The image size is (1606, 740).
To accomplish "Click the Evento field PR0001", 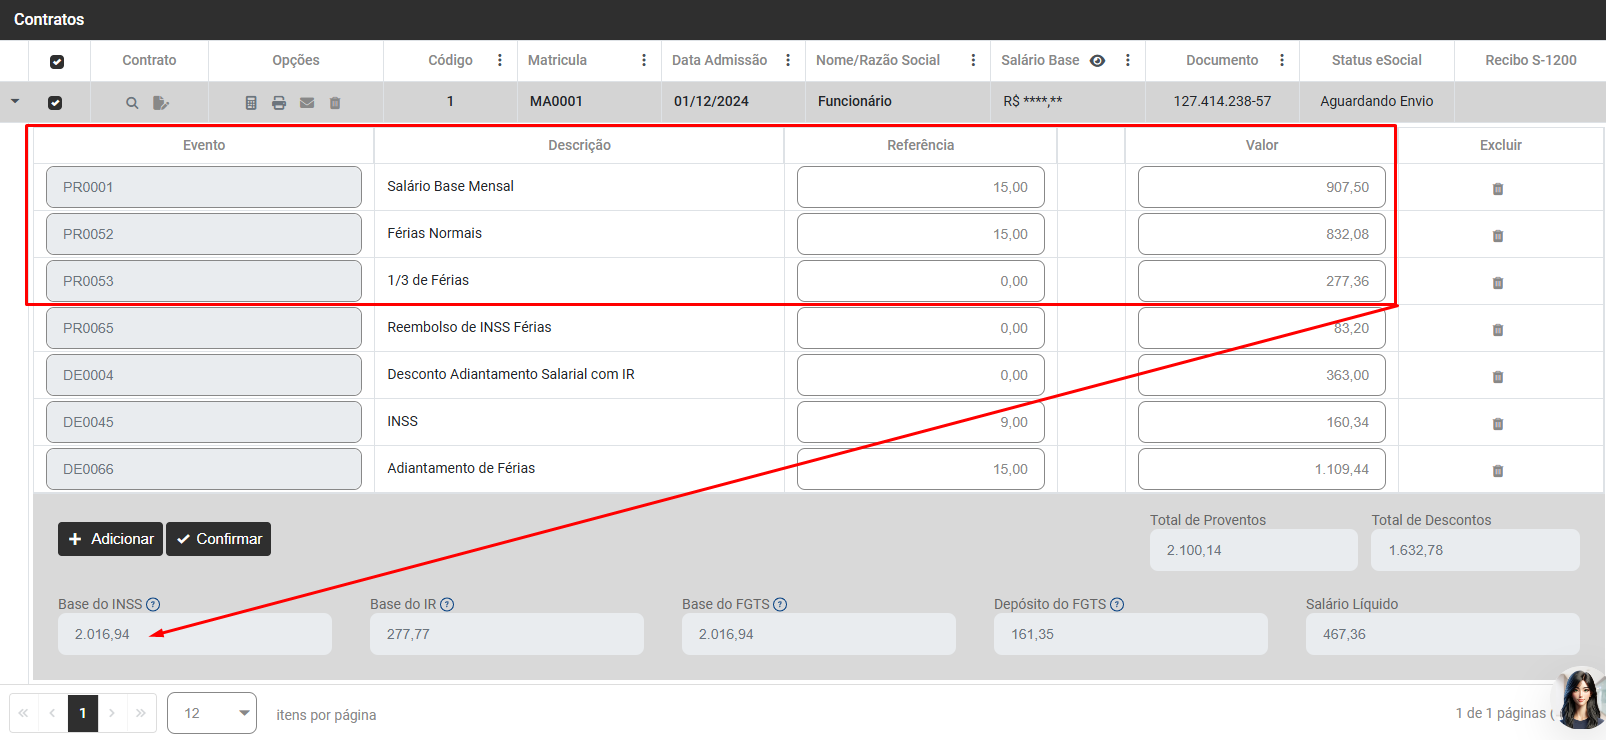I will (x=204, y=187).
